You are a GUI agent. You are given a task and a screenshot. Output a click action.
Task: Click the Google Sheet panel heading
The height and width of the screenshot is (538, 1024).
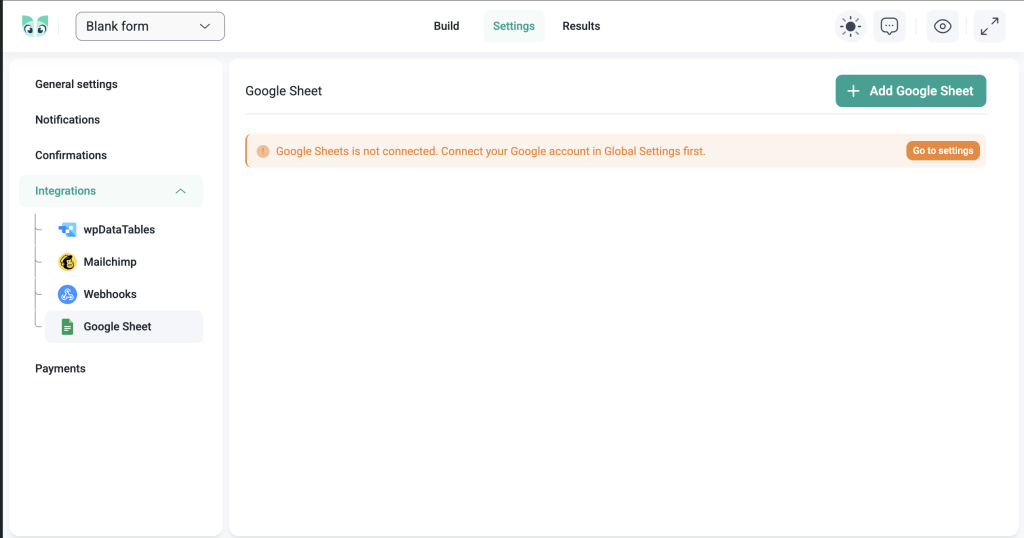click(283, 91)
